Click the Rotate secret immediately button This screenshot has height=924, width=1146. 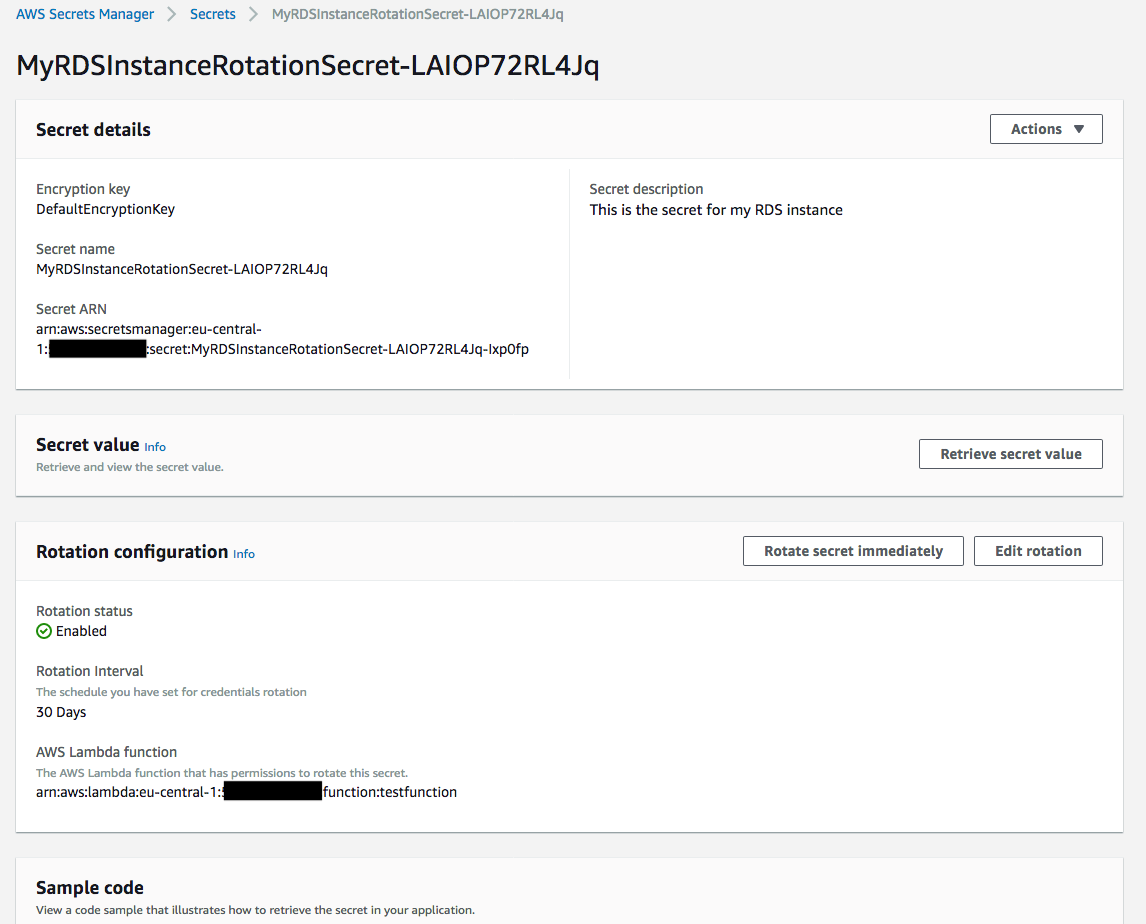(x=852, y=550)
